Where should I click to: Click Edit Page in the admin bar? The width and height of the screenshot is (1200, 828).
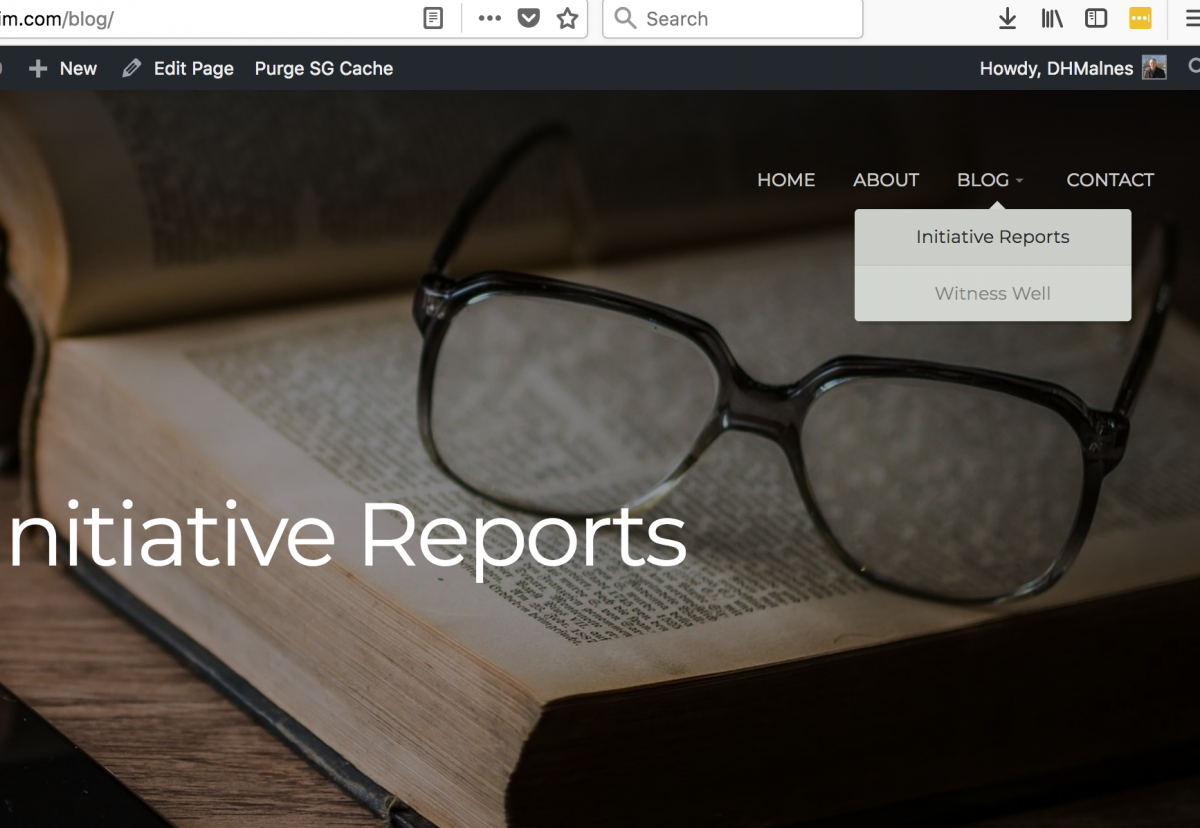[178, 68]
